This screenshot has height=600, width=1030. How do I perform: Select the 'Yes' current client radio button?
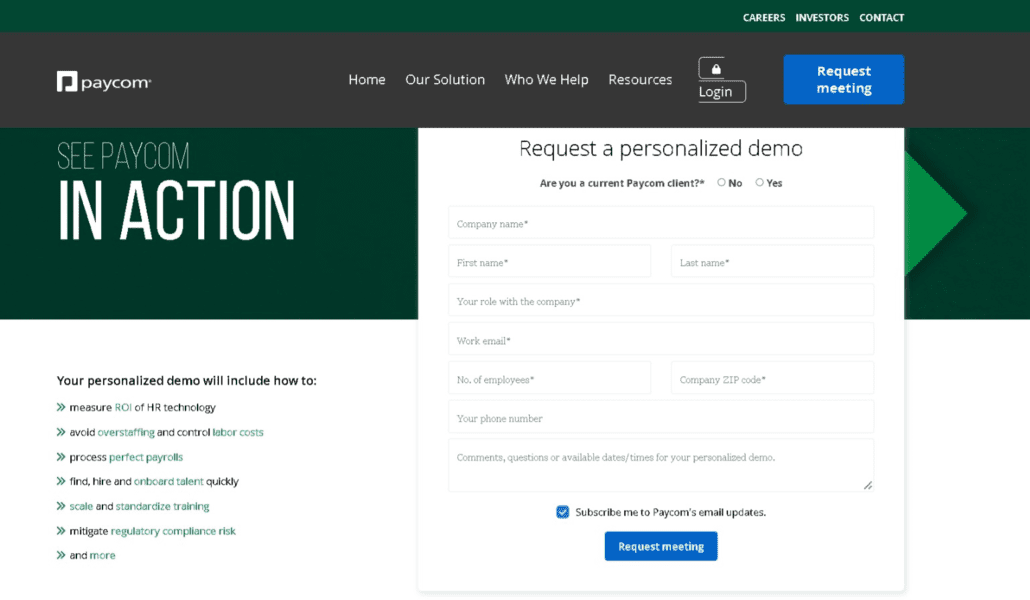click(x=760, y=182)
